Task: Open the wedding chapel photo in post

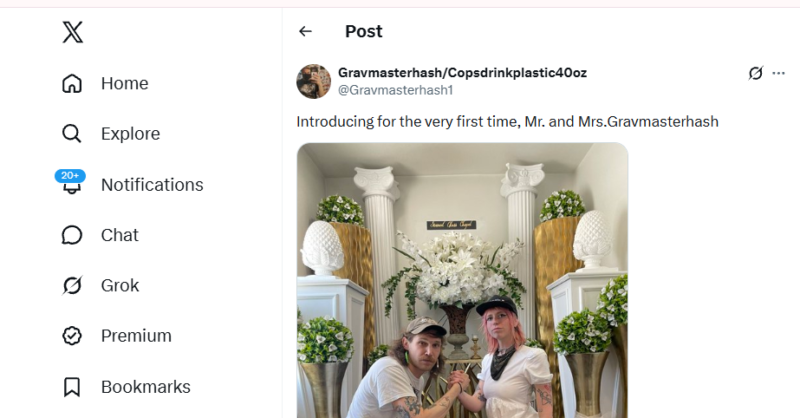Action: coord(462,280)
